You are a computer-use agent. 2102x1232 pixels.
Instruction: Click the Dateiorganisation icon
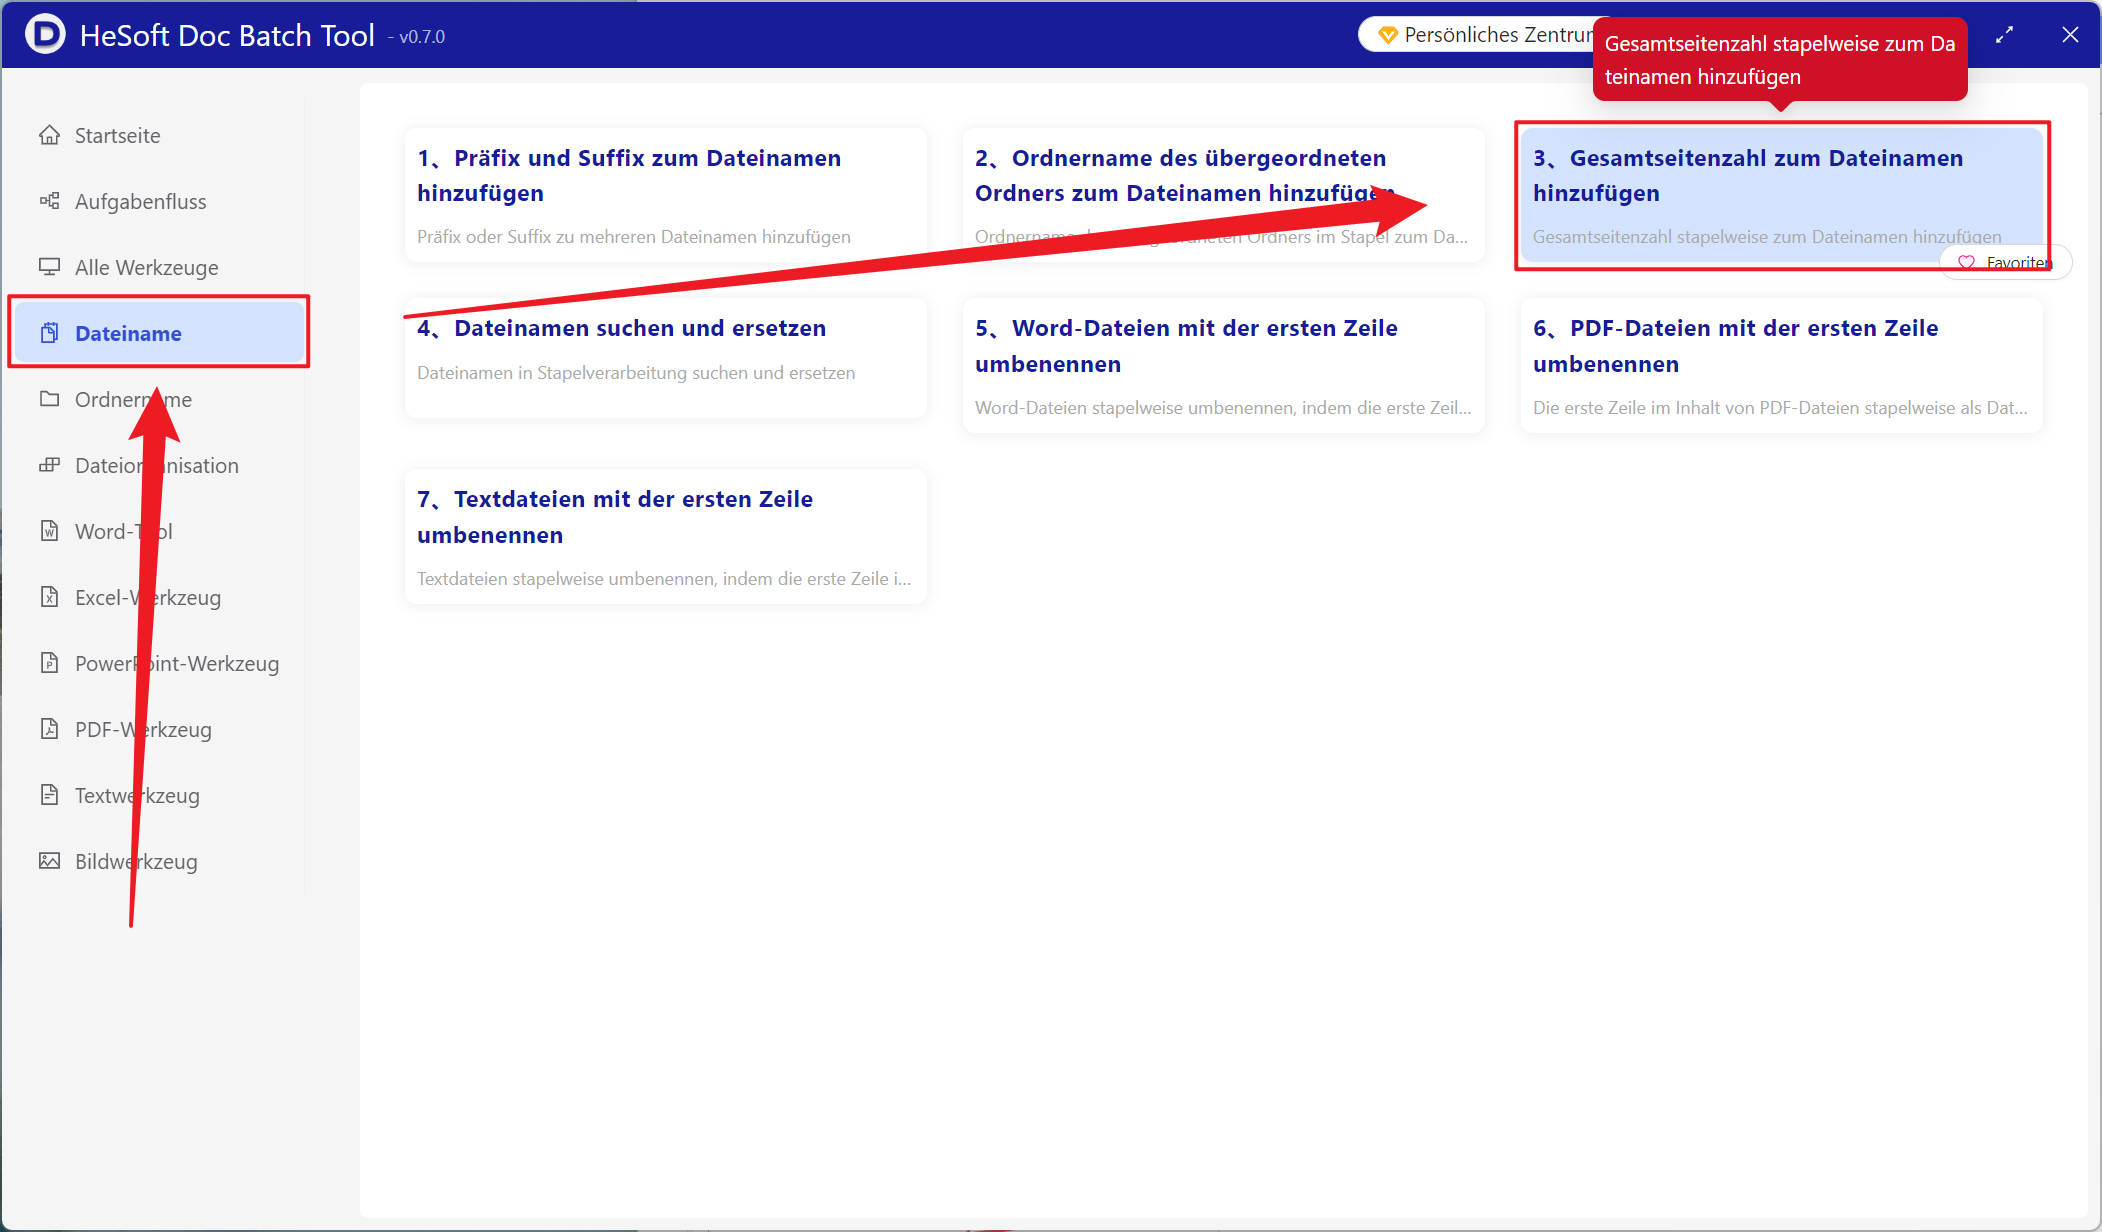[49, 465]
